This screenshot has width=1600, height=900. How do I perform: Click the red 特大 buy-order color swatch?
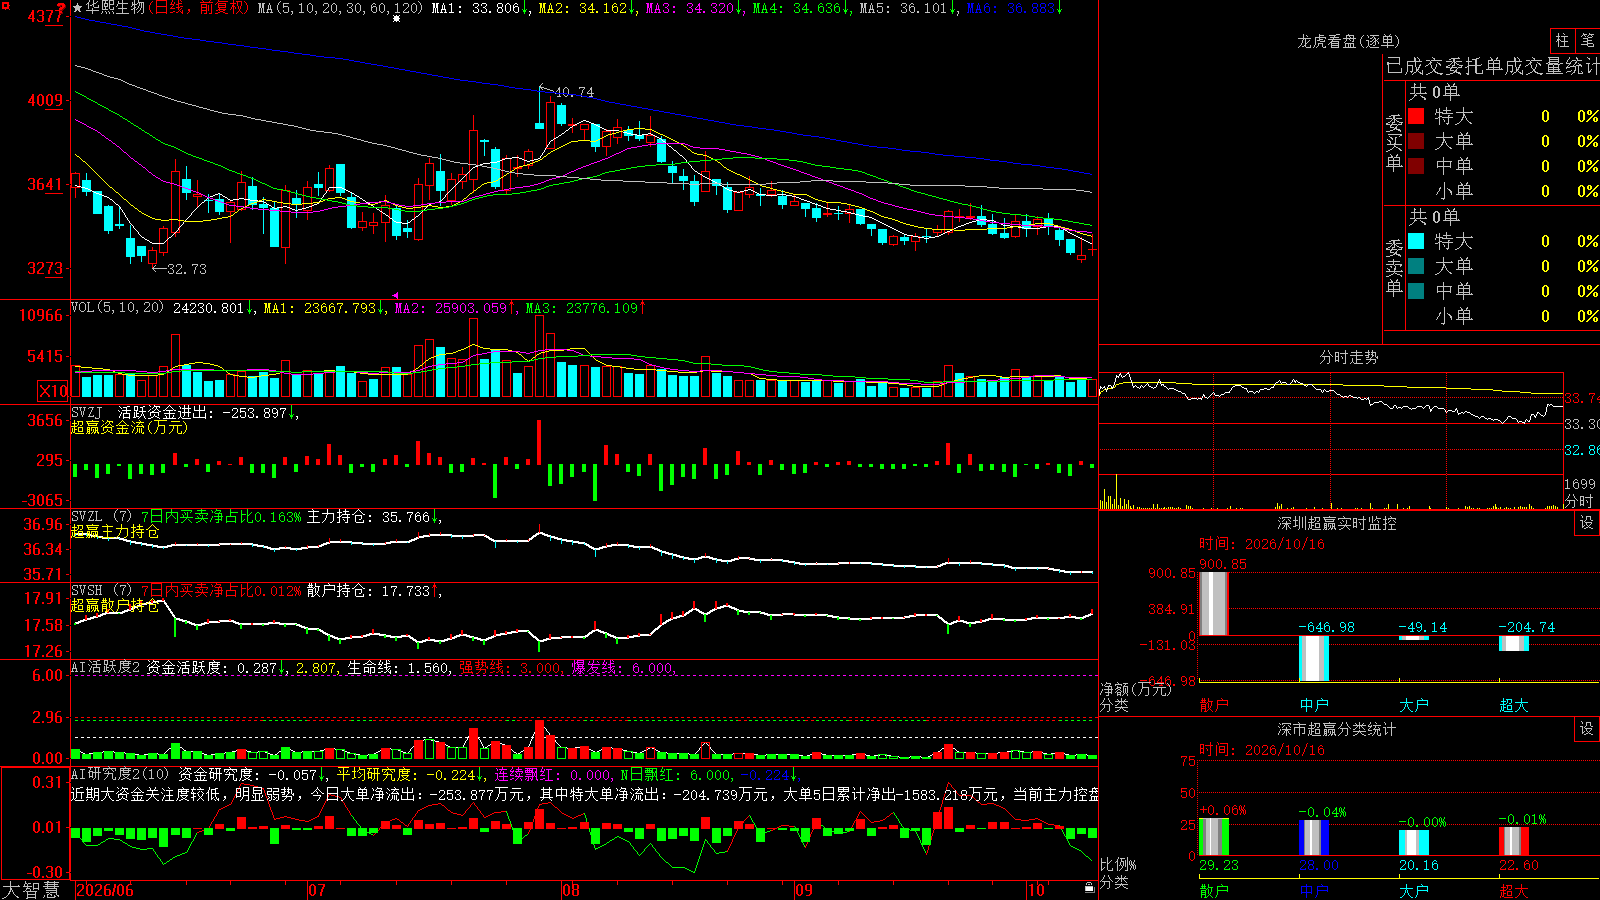coord(1416,116)
